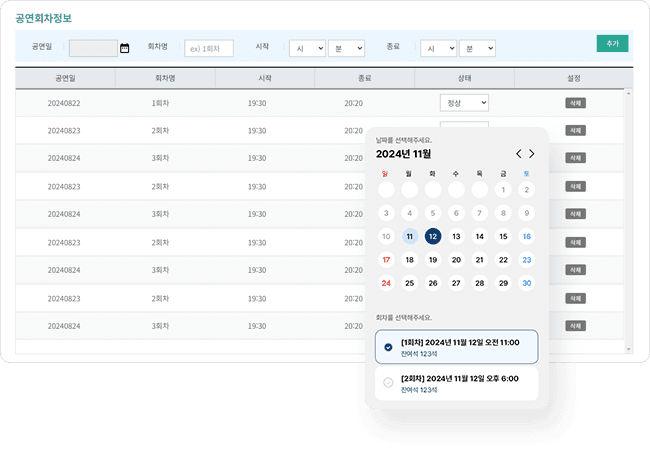Viewport: 650px width, 456px height.
Task: Go to previous month in calendar
Action: tap(518, 154)
